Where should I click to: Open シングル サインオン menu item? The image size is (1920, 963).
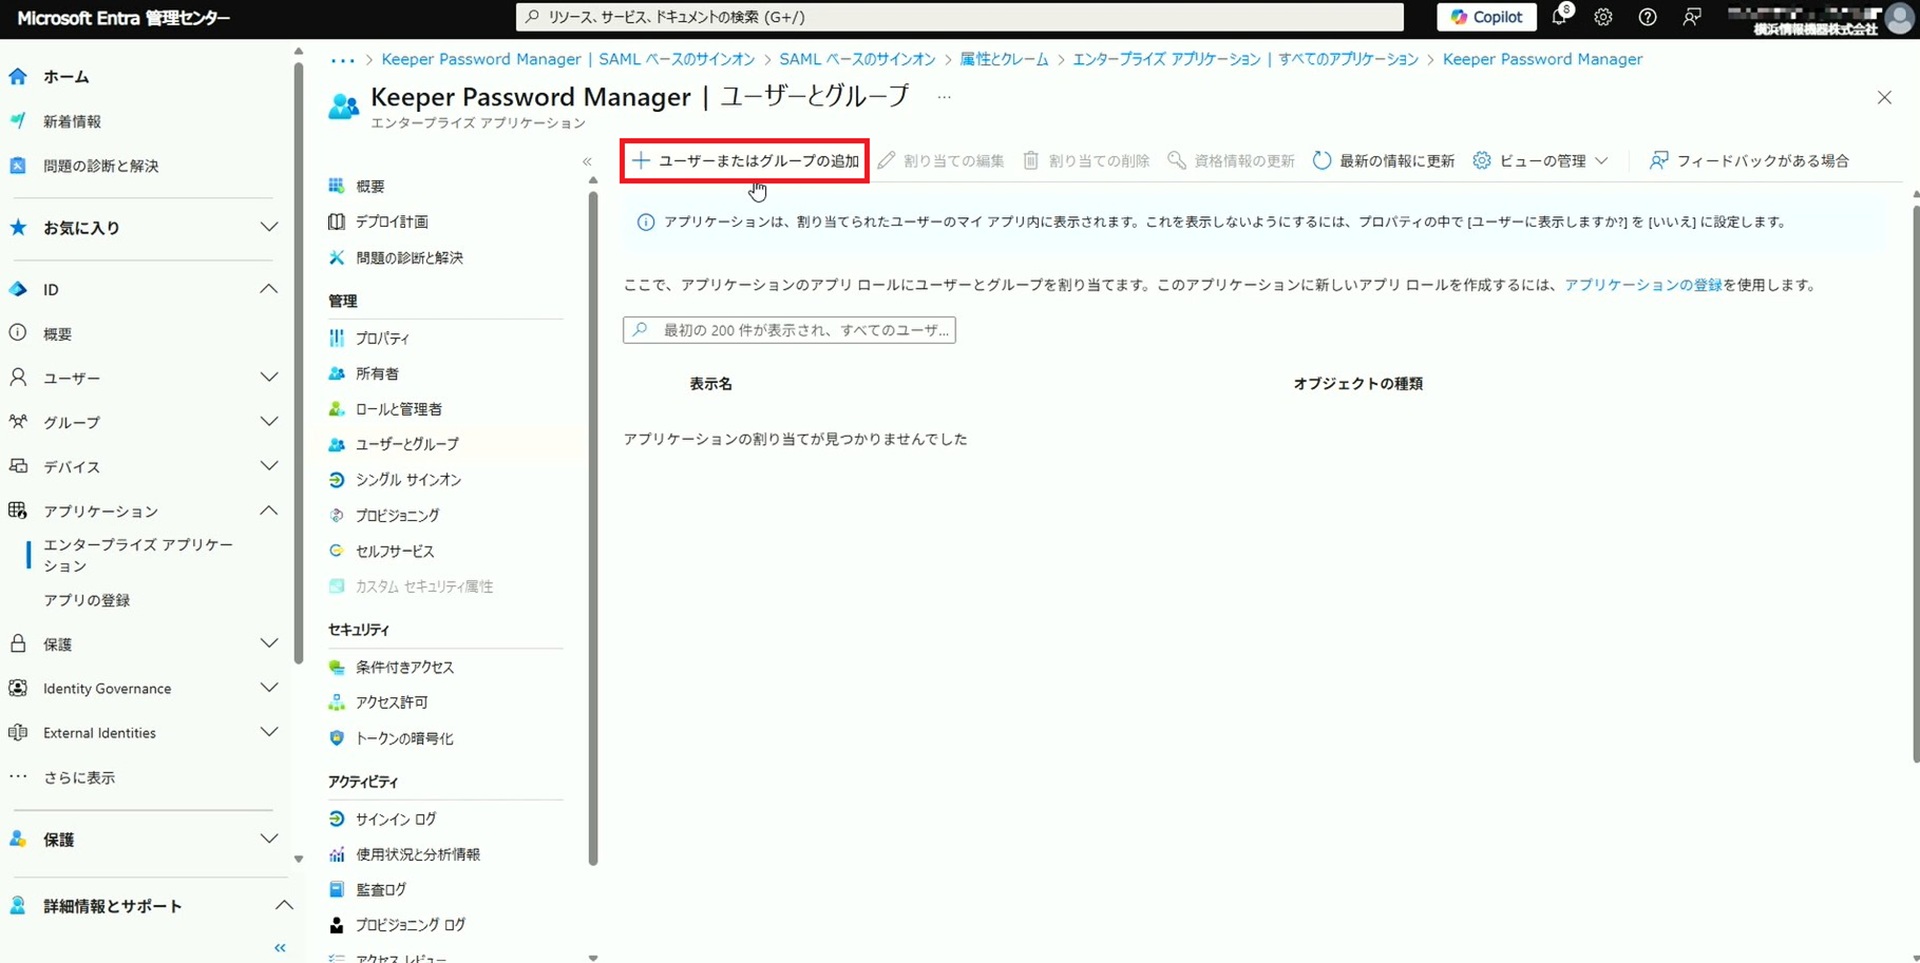[x=408, y=480]
